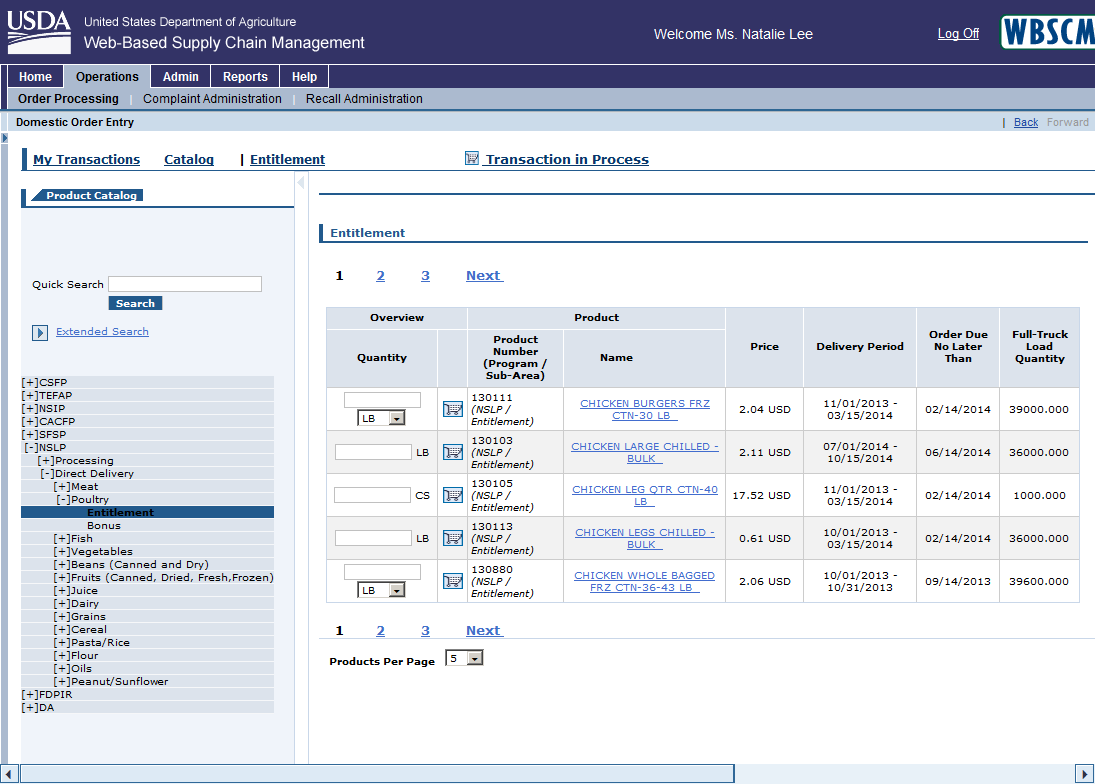Viewport: 1095px width, 784px height.
Task: Click cart icon for Chicken Burgers row
Action: click(452, 409)
